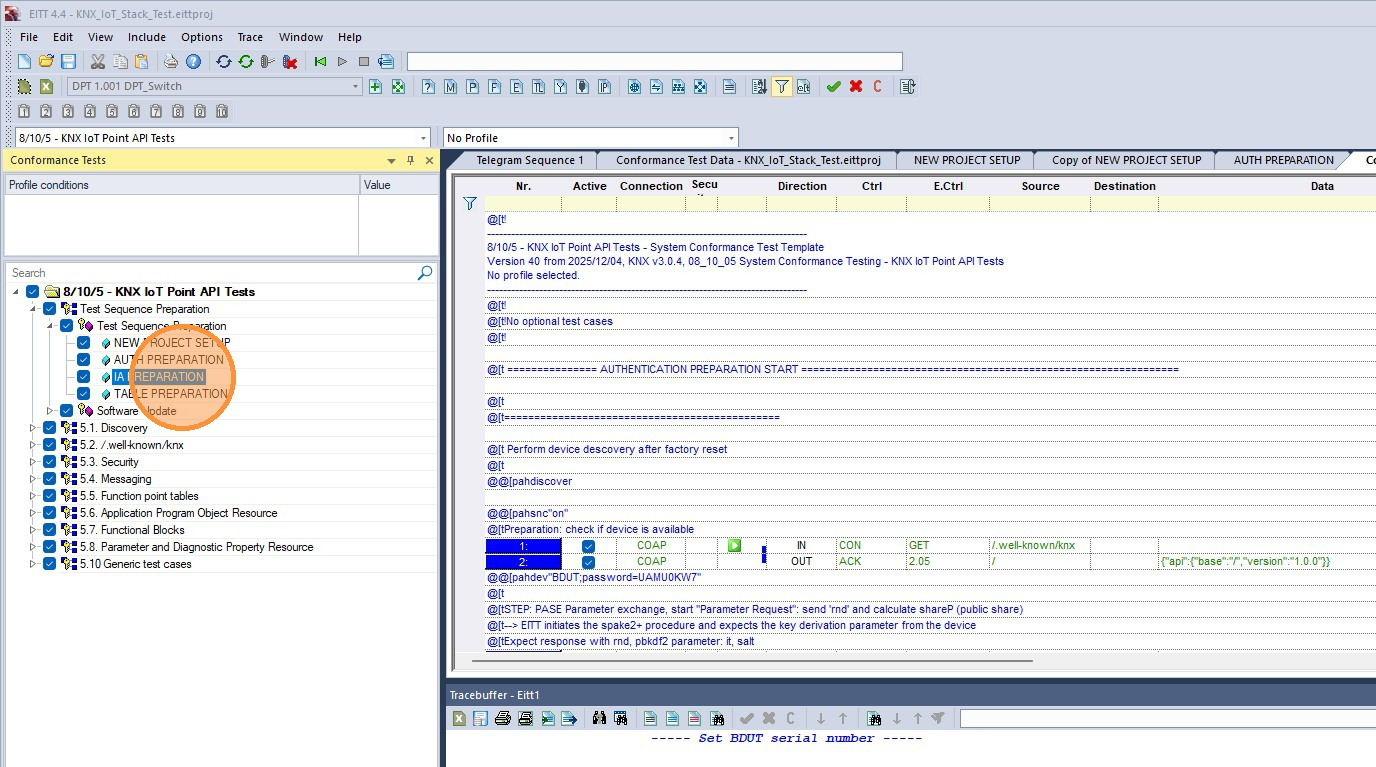Toggle the 5.3. Security checkbox
This screenshot has width=1376, height=767.
(50, 462)
